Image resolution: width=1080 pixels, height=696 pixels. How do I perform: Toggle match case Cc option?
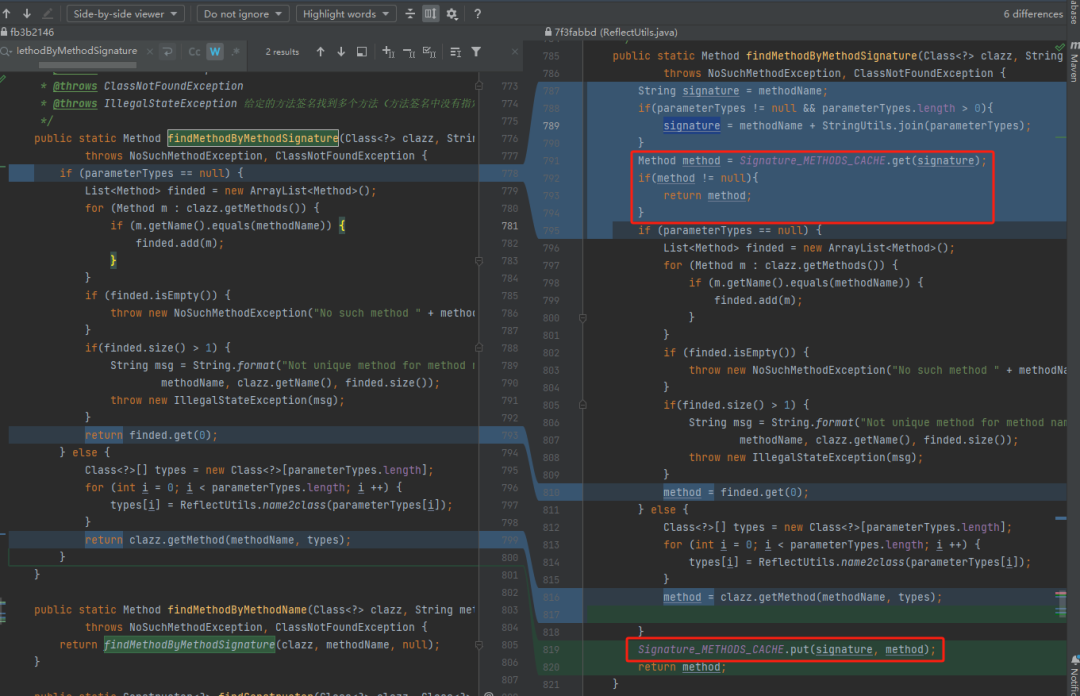[194, 52]
